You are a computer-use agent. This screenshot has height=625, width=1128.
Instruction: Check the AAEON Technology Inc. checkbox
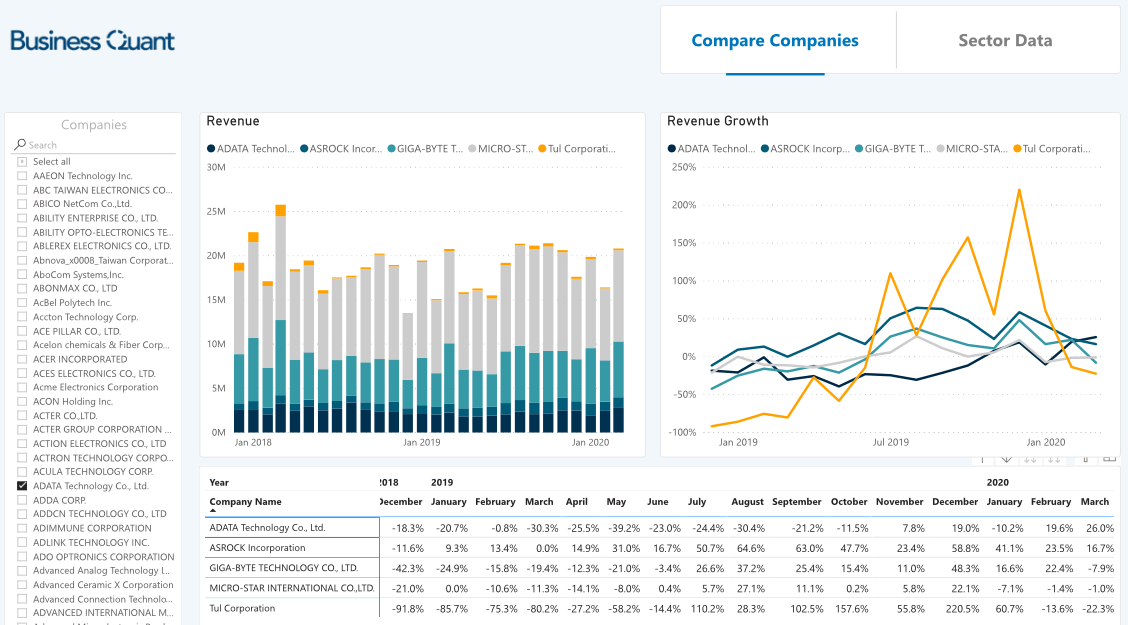(x=23, y=175)
